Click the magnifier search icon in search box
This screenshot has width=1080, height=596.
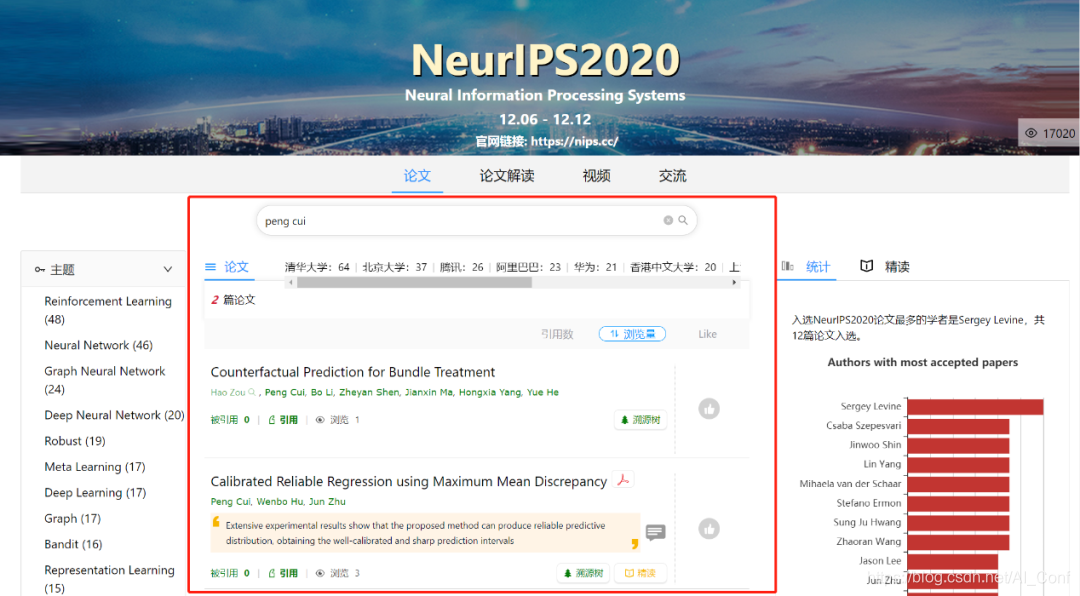[x=683, y=220]
